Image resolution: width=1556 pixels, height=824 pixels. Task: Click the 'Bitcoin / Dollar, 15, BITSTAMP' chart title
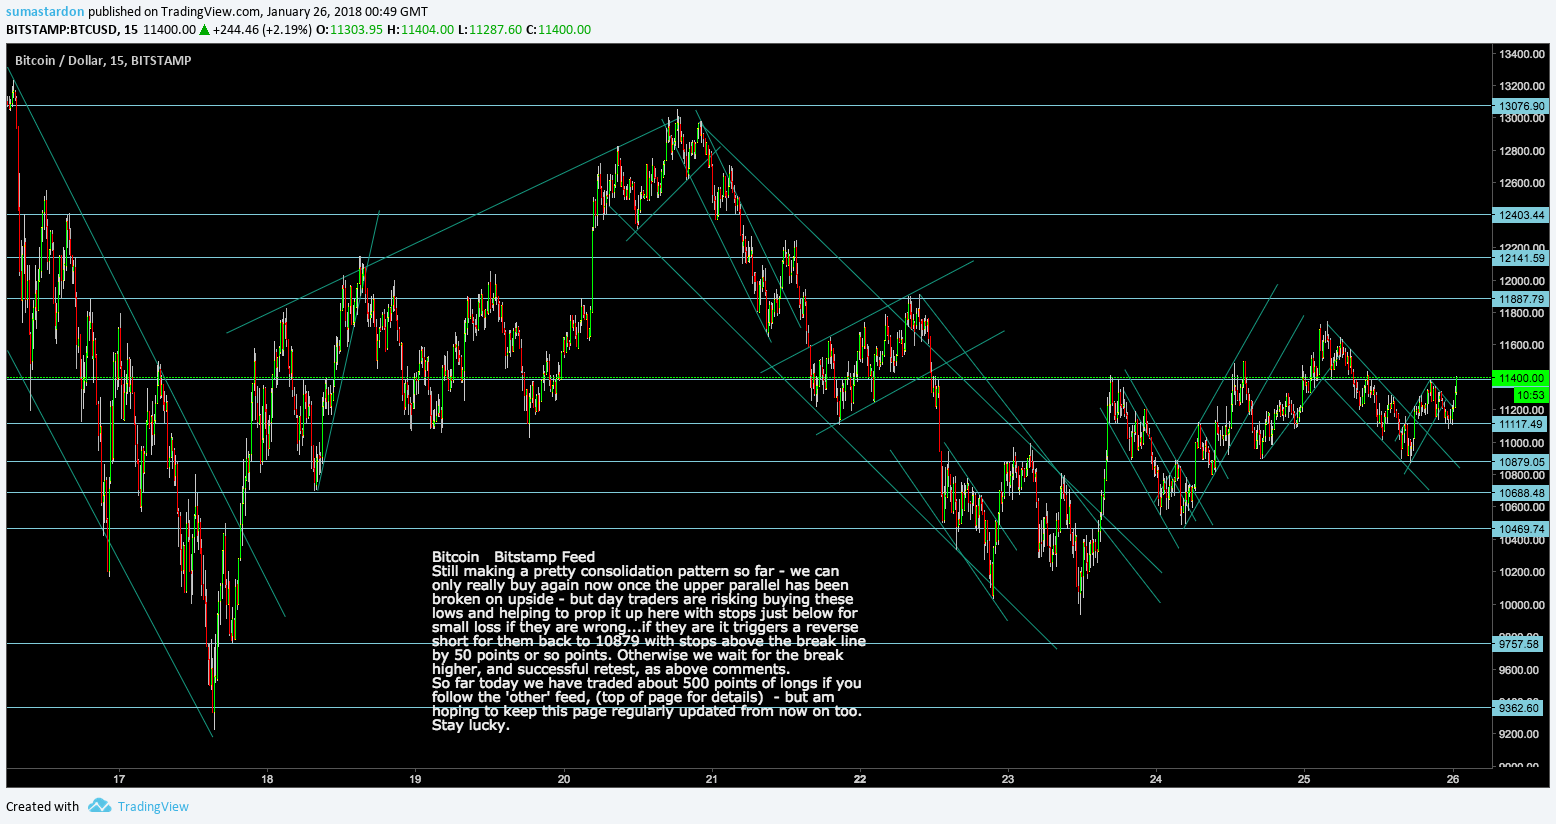103,60
